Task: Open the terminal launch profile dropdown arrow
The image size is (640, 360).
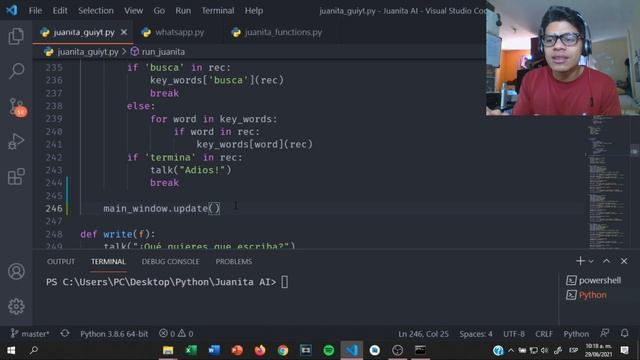Action: click(591, 261)
